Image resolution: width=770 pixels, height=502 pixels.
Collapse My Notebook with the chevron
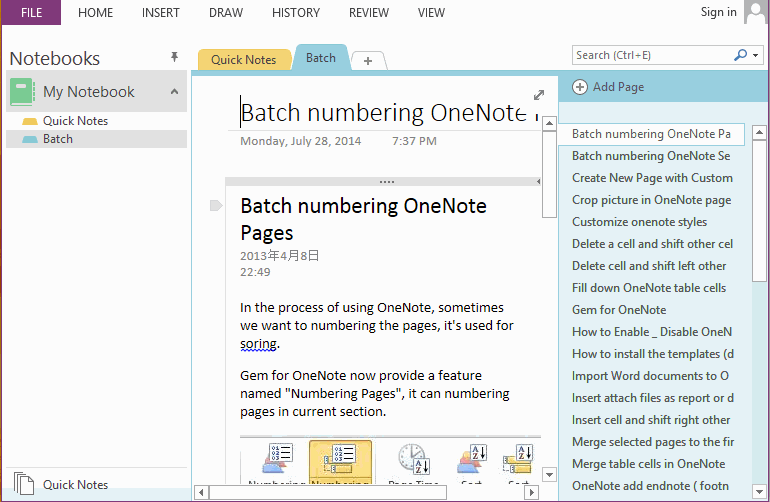coord(174,91)
